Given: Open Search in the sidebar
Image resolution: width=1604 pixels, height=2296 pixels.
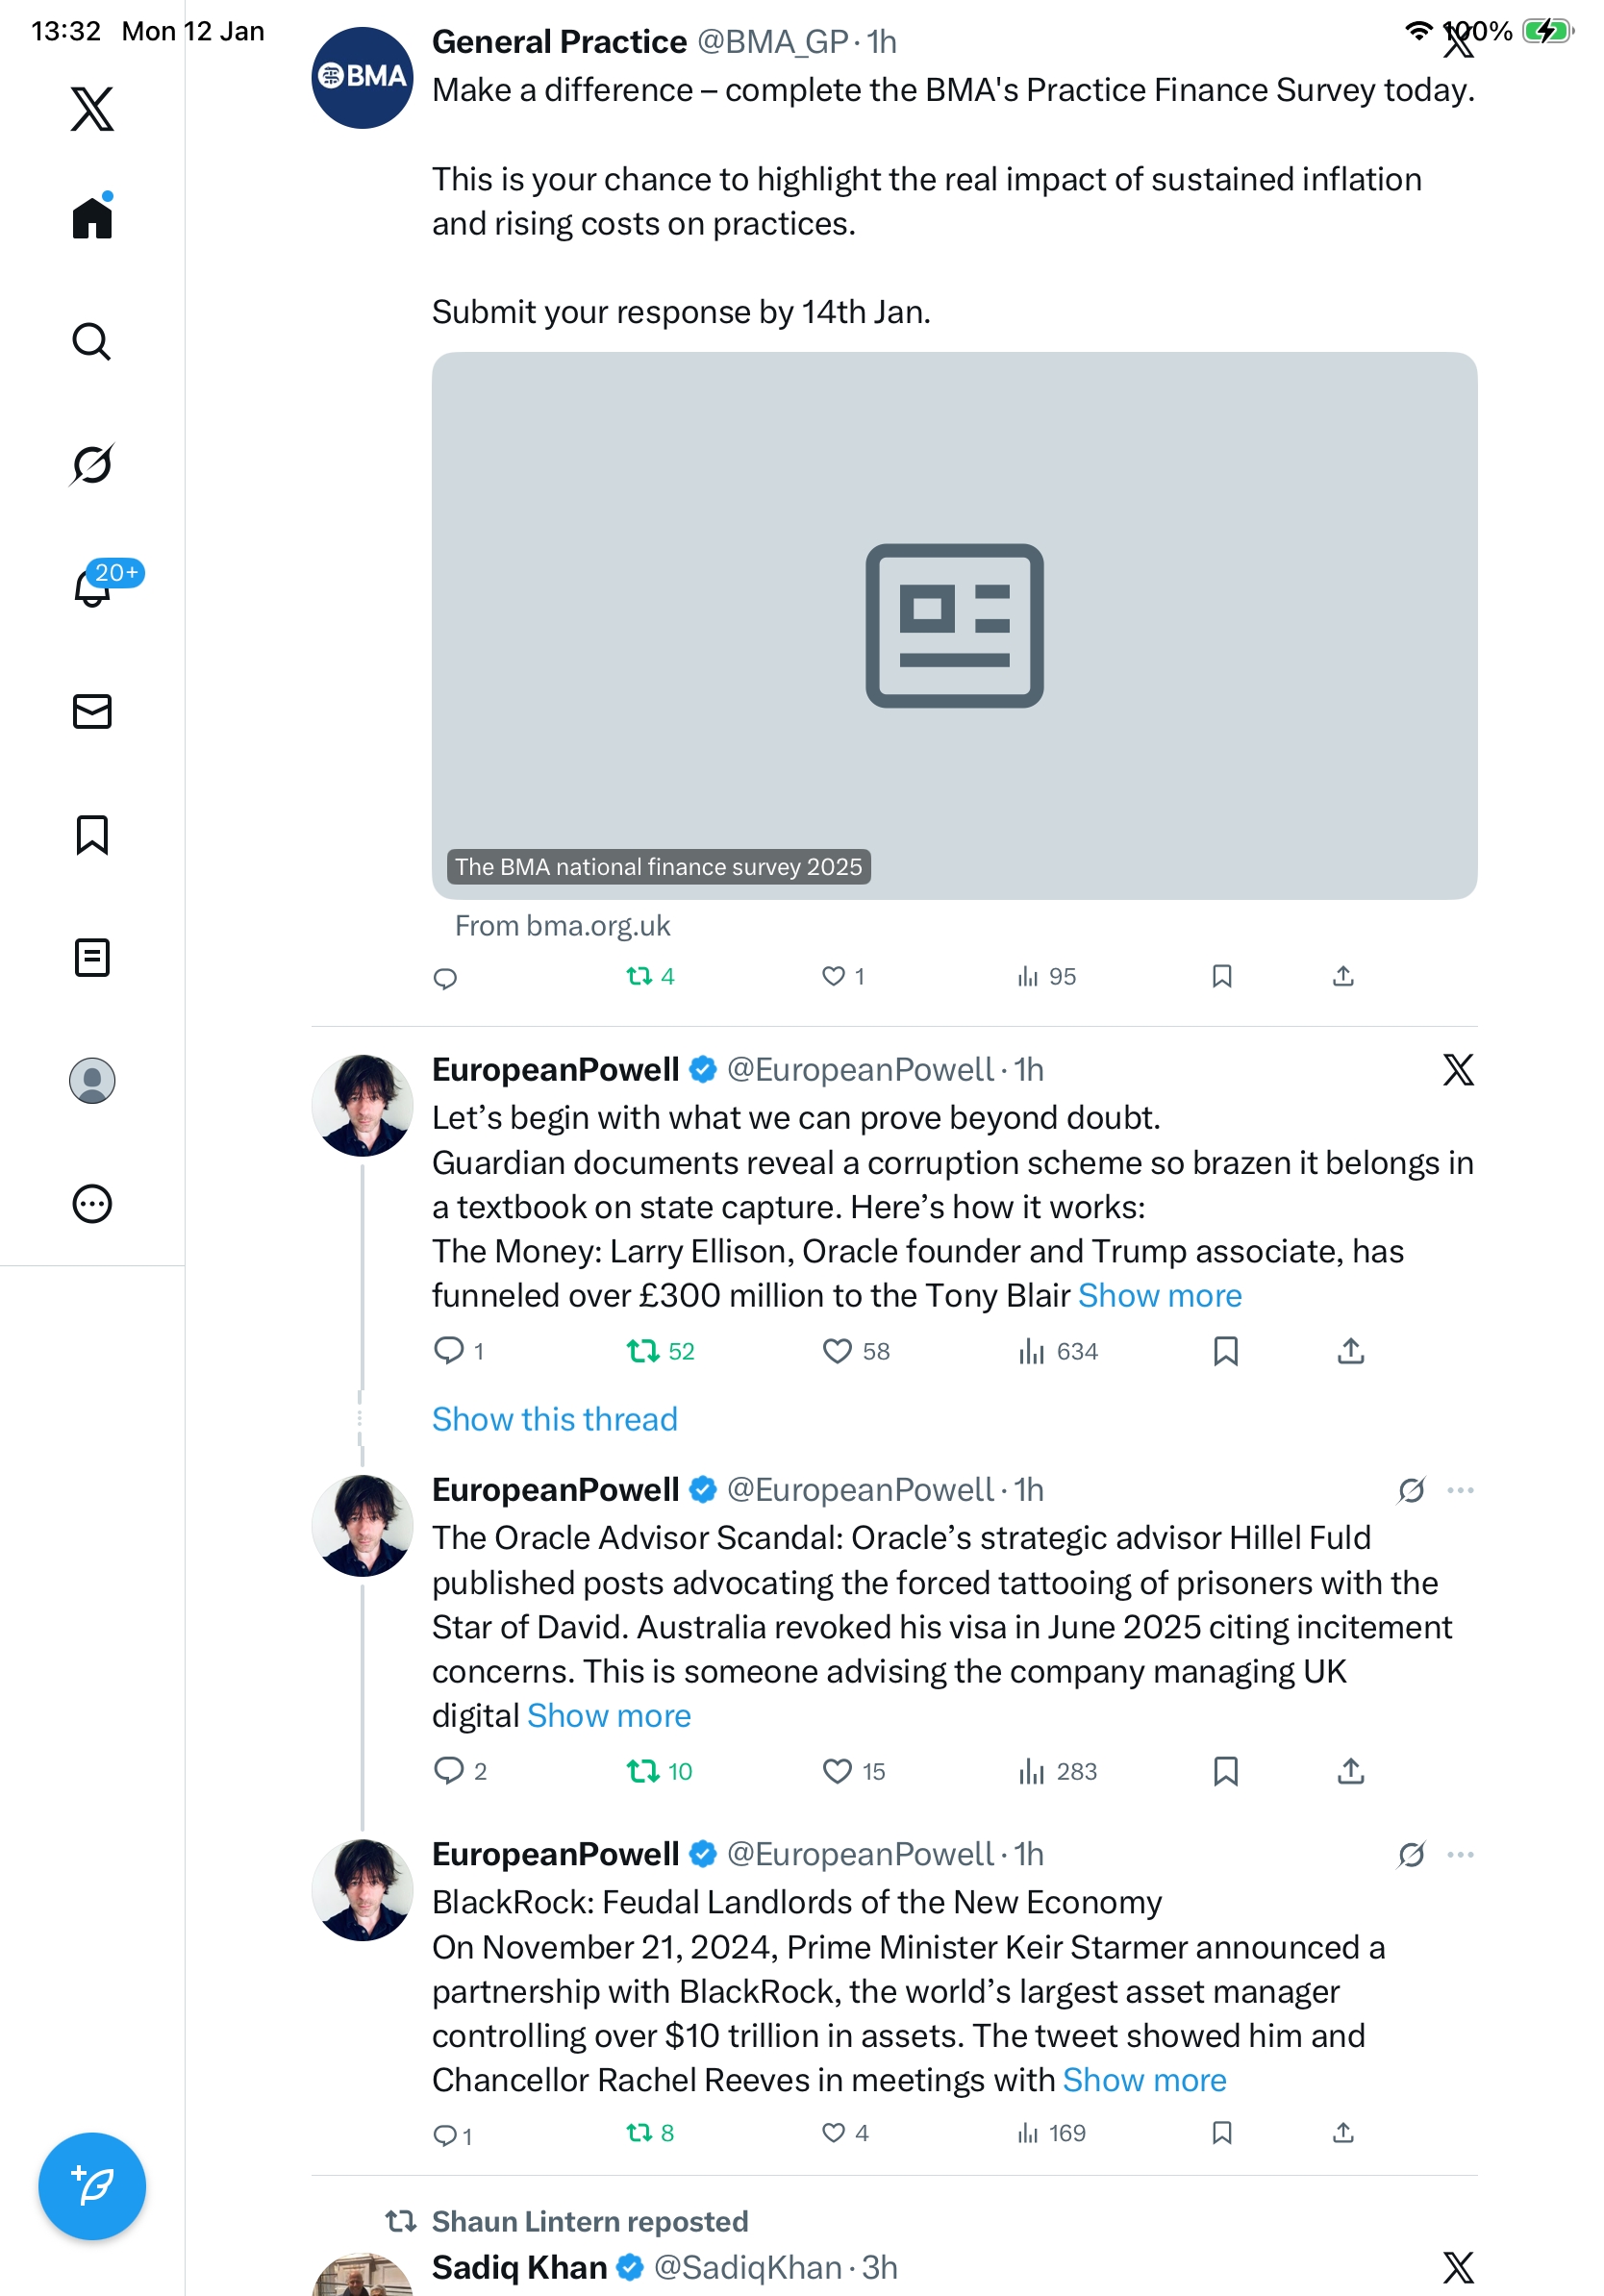Looking at the screenshot, I should 92,342.
